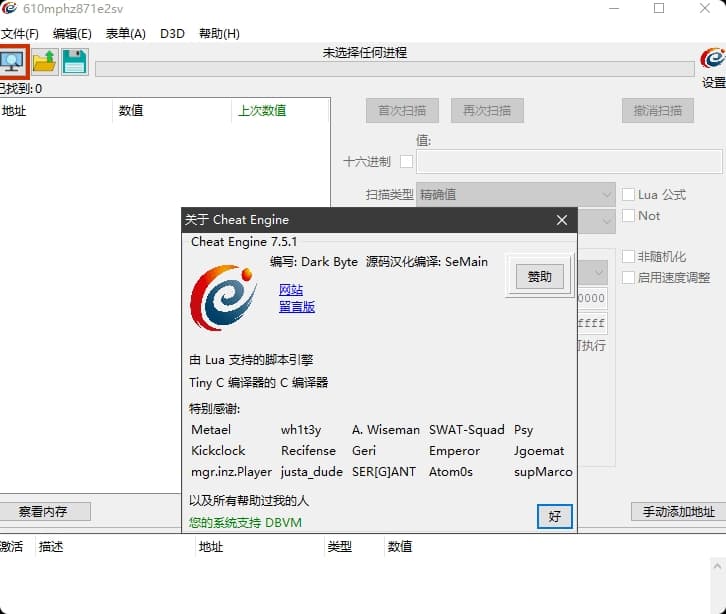Open the 留言版 forum link
Viewport: 726px width, 614px height.
point(297,307)
